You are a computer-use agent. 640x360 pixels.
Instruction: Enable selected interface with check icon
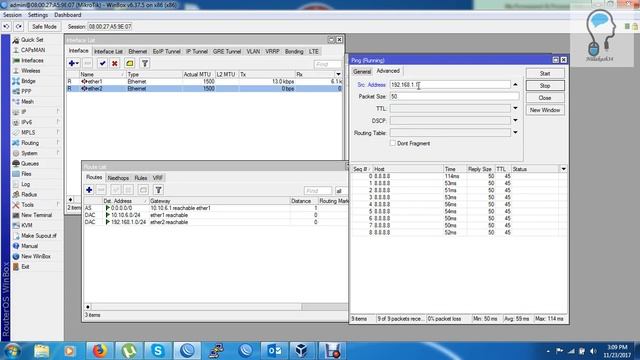pos(102,63)
